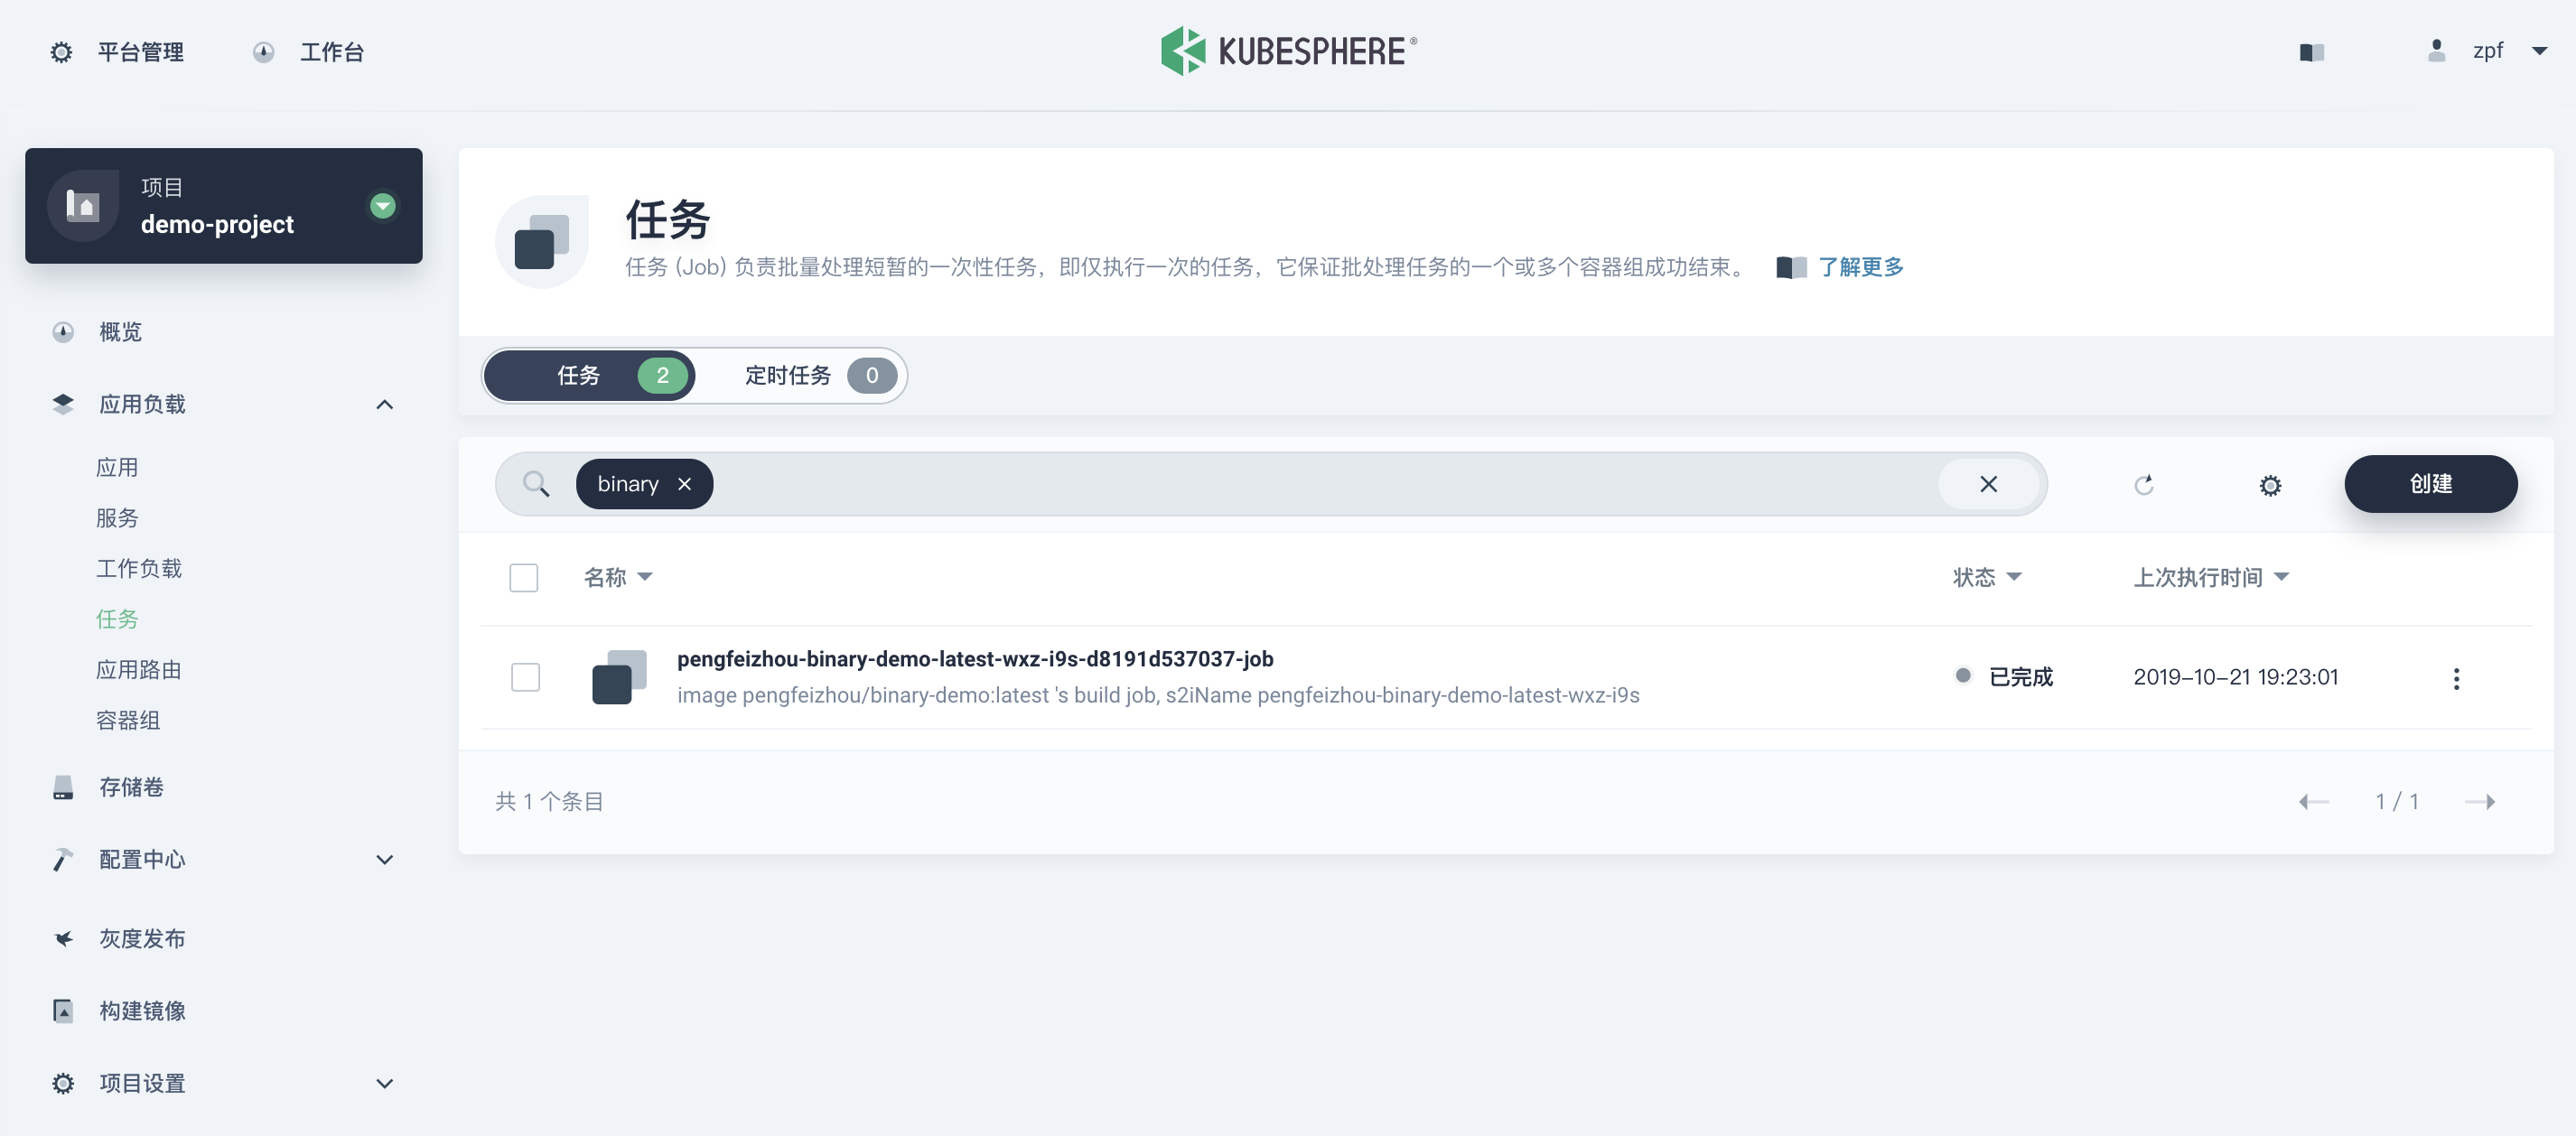Click the documentation book icon in top bar
The image size is (2576, 1136).
coord(2311,52)
